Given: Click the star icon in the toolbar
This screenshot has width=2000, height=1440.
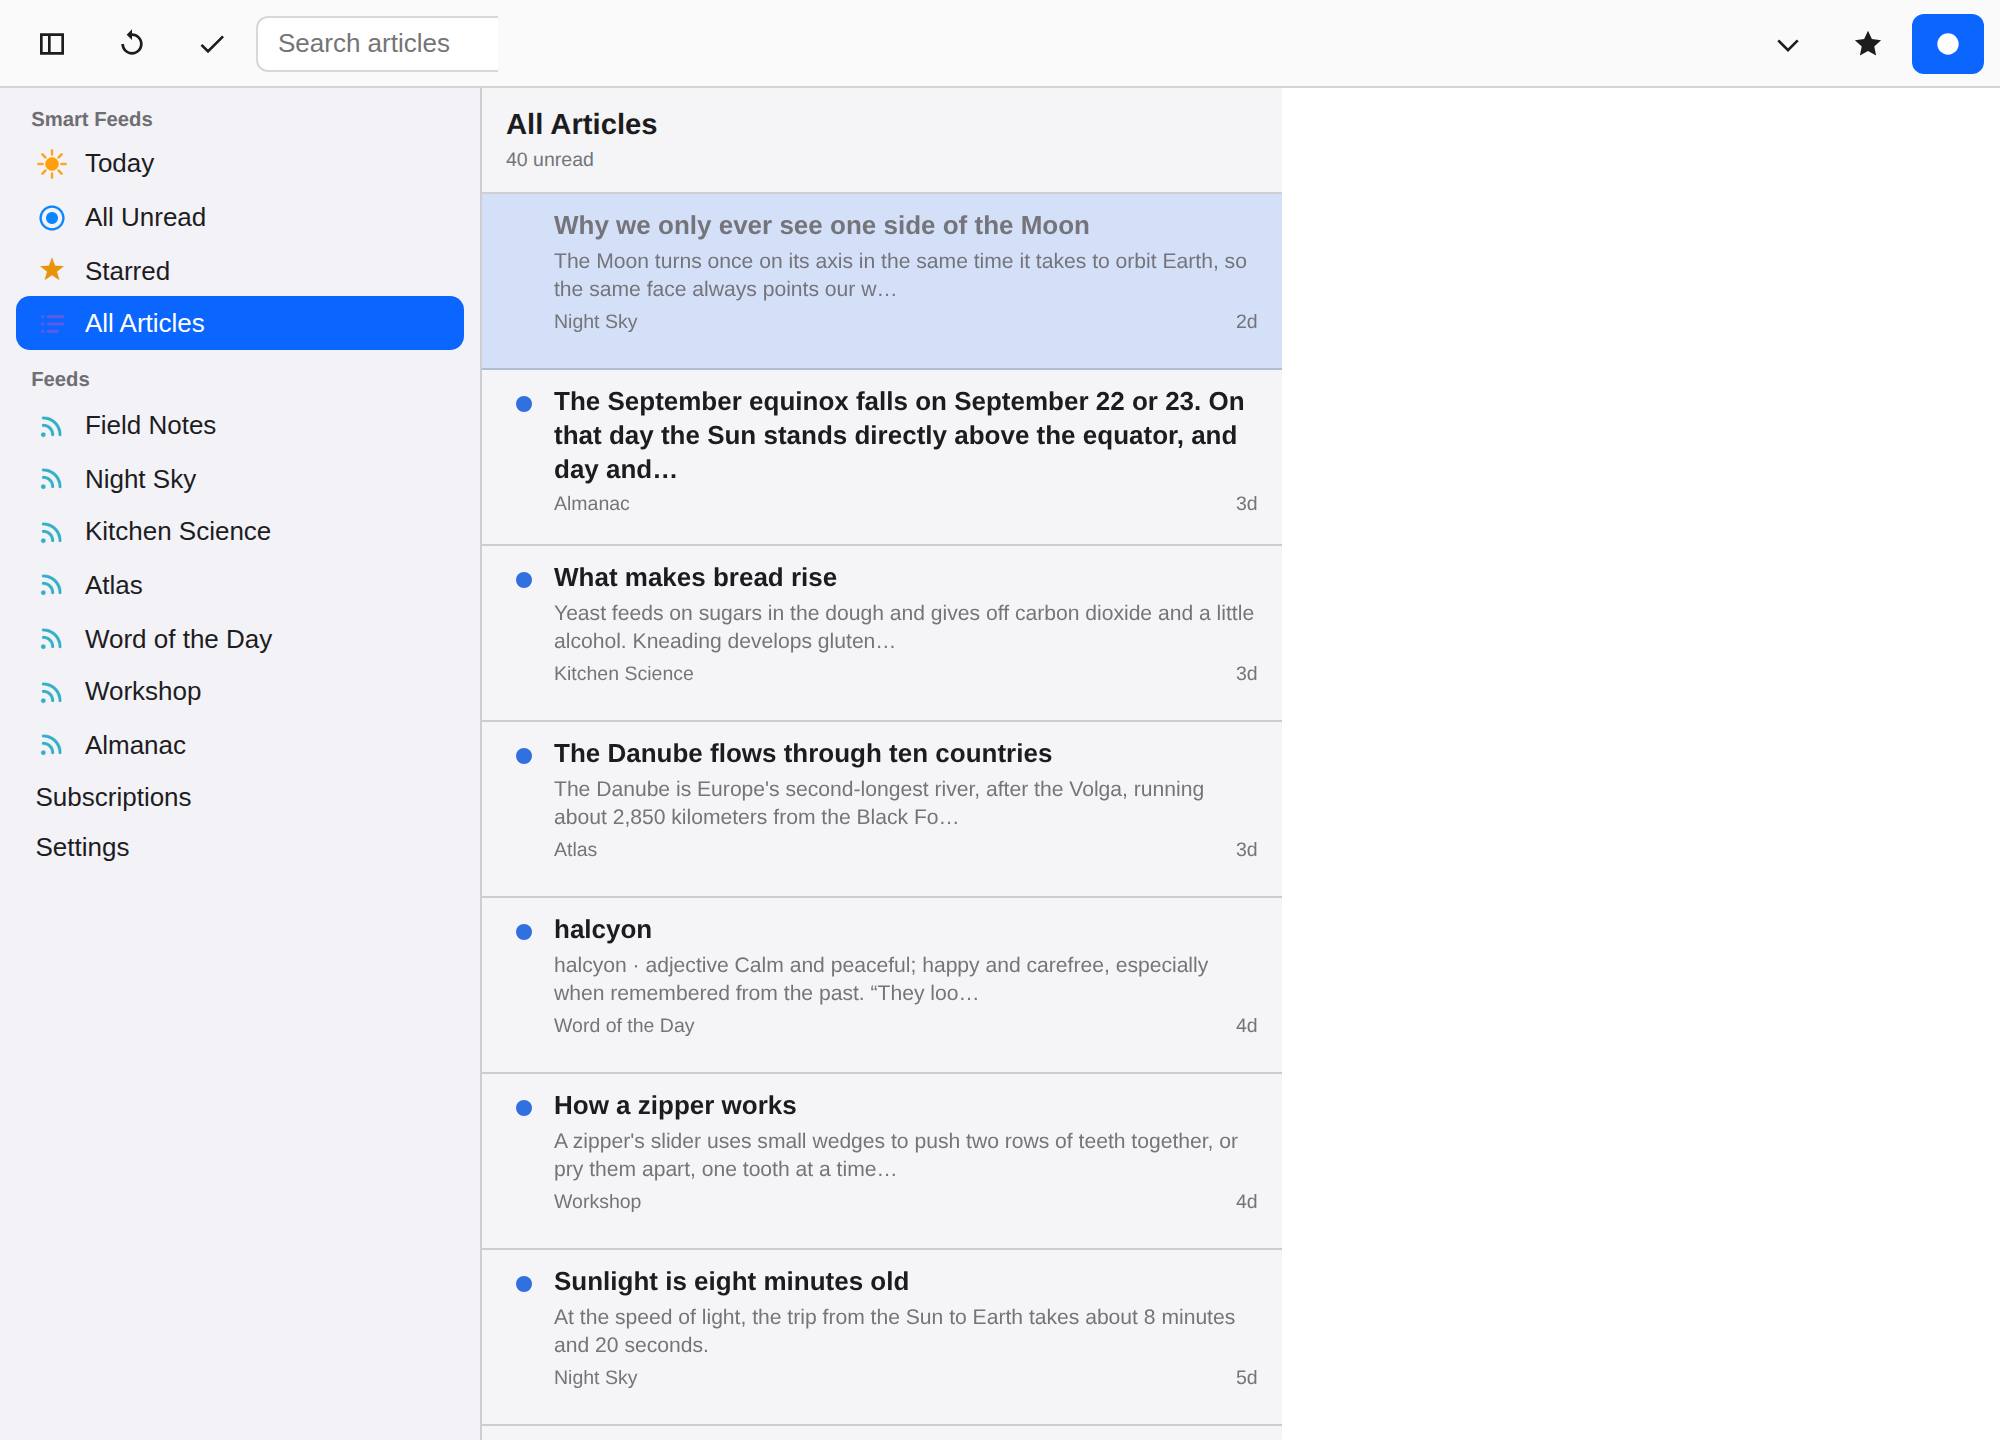Looking at the screenshot, I should pos(1868,44).
